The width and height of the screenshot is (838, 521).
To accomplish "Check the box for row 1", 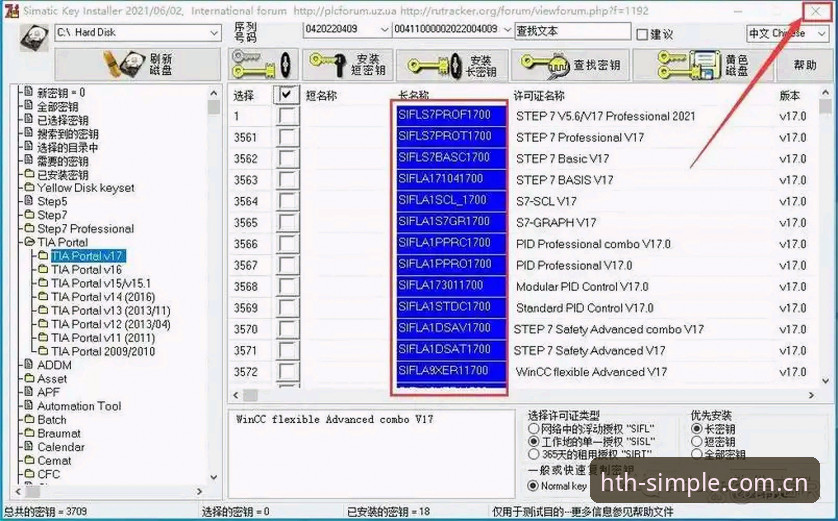I will pos(287,116).
